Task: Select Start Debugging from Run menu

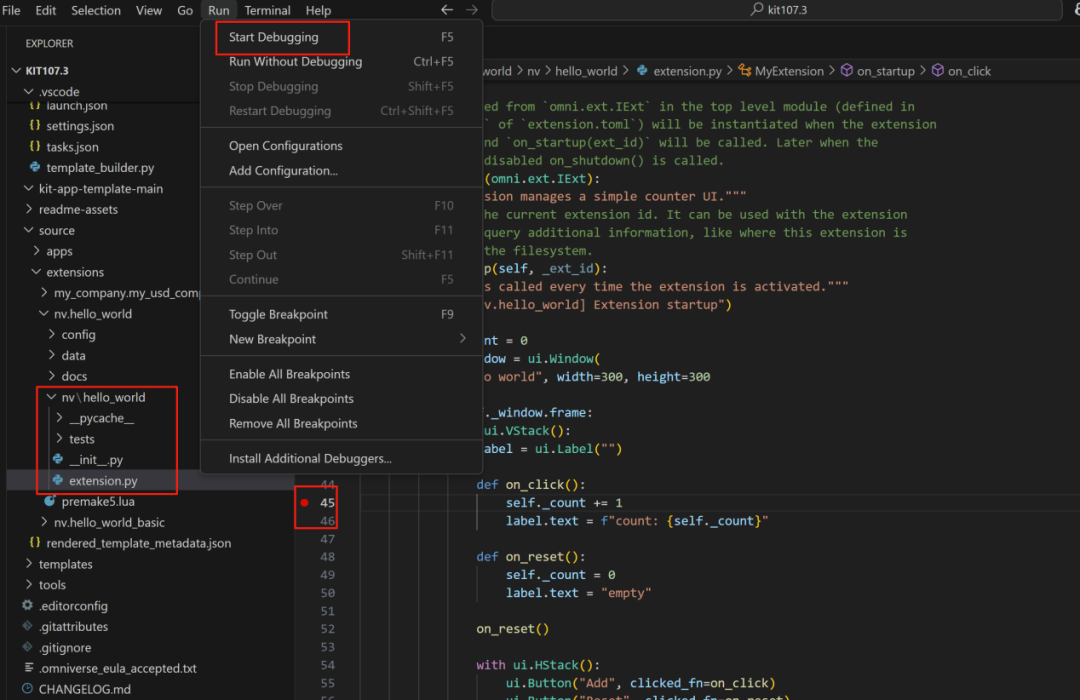Action: [x=273, y=37]
